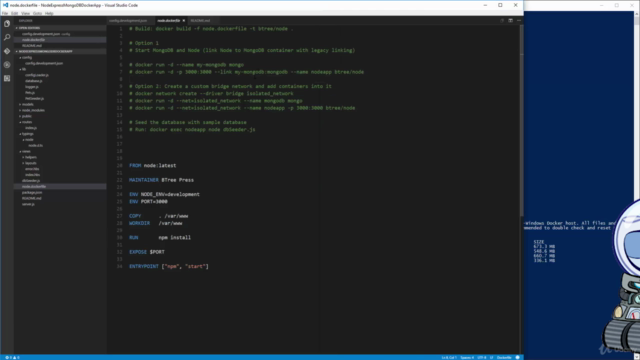640x360 pixels.
Task: Open dbSeeder.js in the file tree
Action: click(x=31, y=181)
